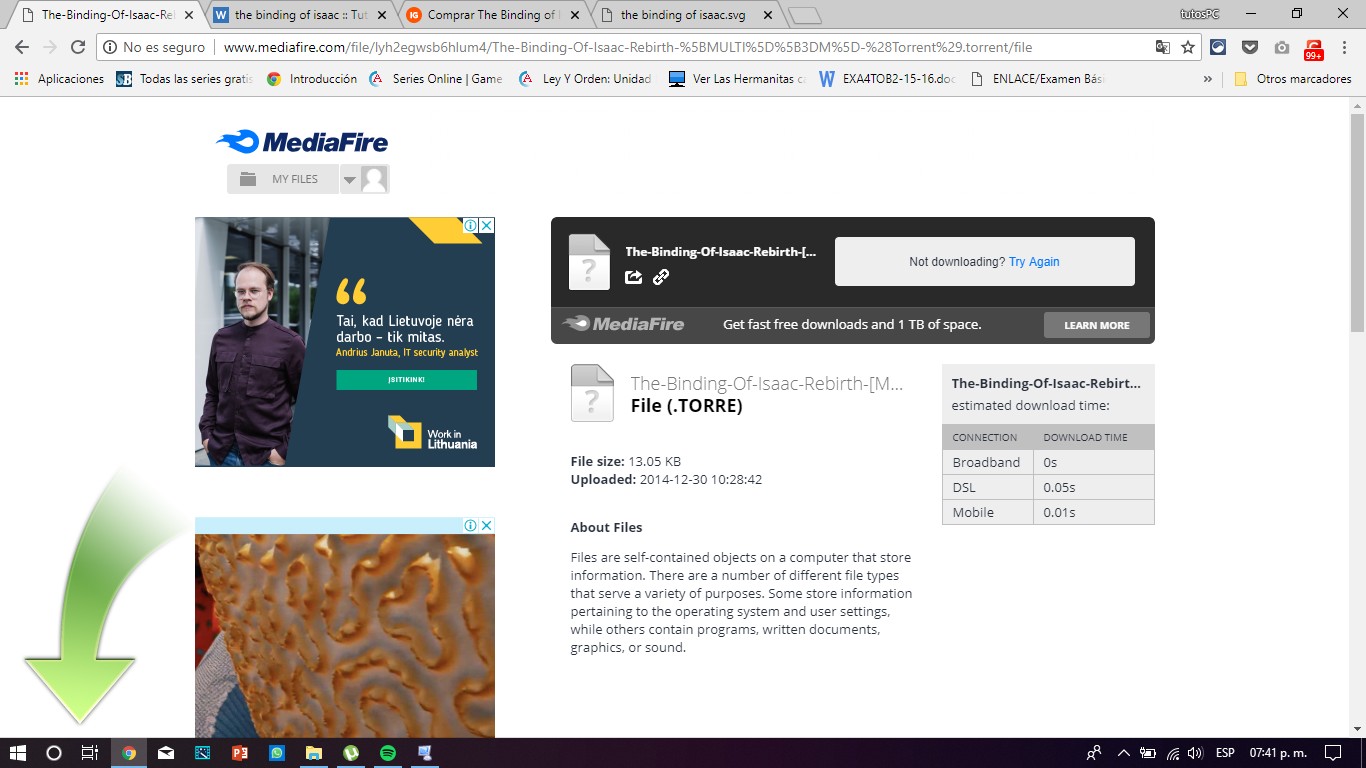Show more bookmarks with double chevron
The width and height of the screenshot is (1366, 768).
[x=1208, y=79]
